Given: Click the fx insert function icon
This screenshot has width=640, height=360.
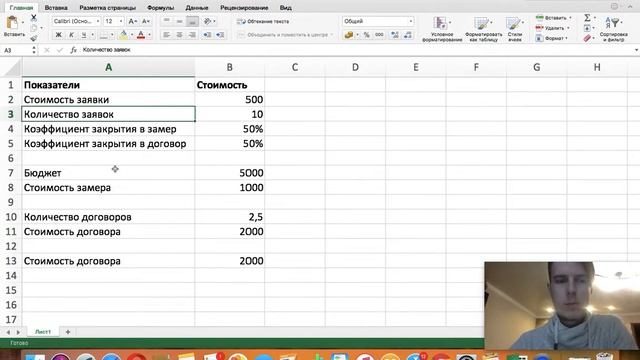Looking at the screenshot, I should click(73, 50).
